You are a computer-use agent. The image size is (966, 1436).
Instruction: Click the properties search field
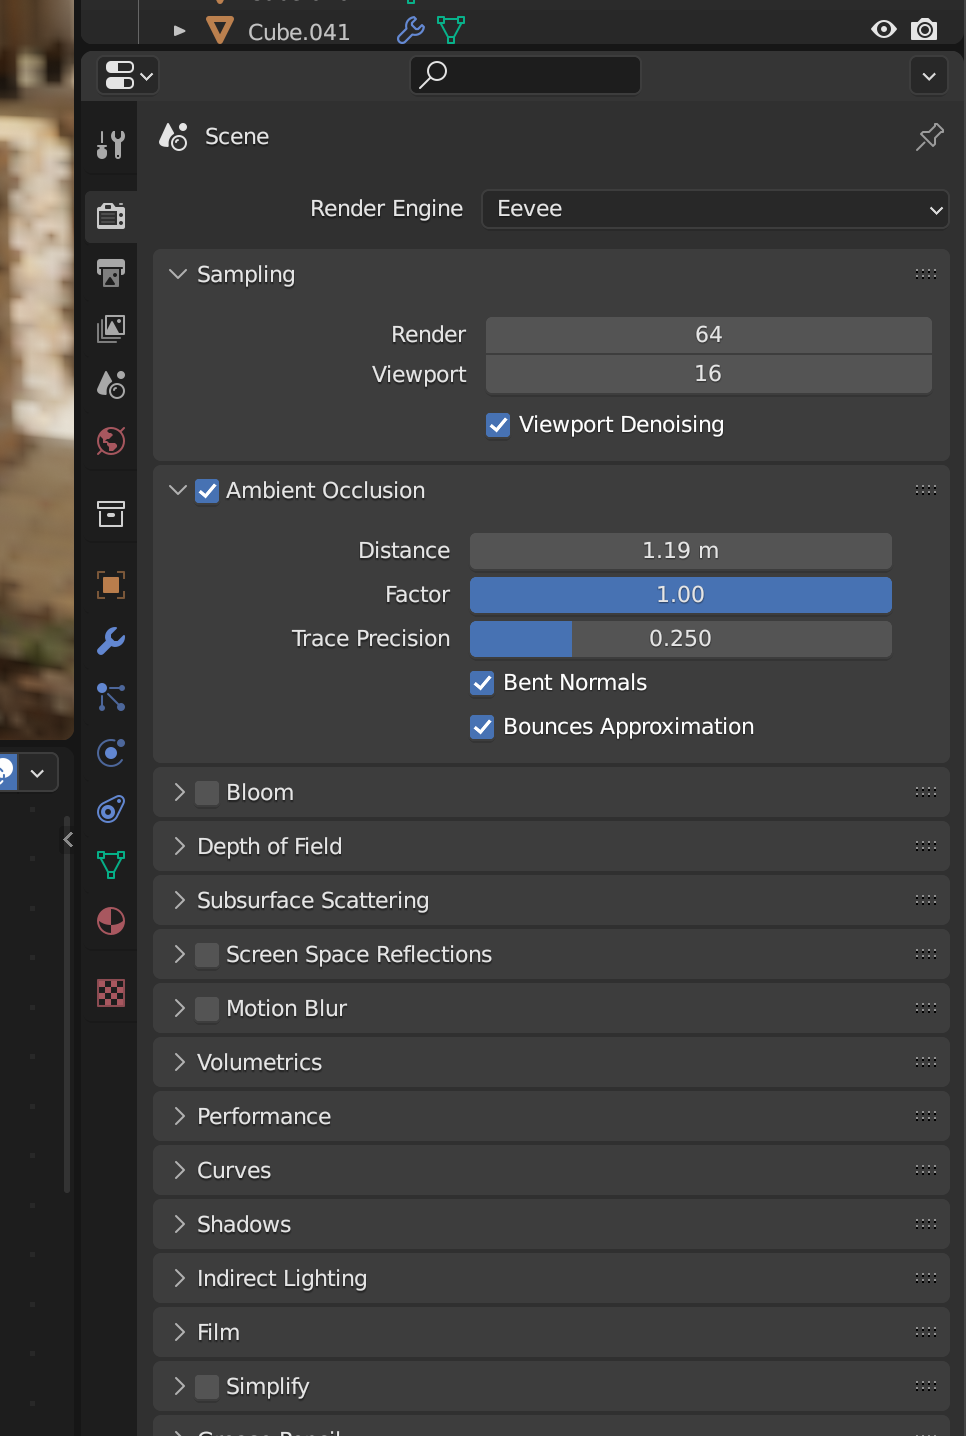[526, 75]
